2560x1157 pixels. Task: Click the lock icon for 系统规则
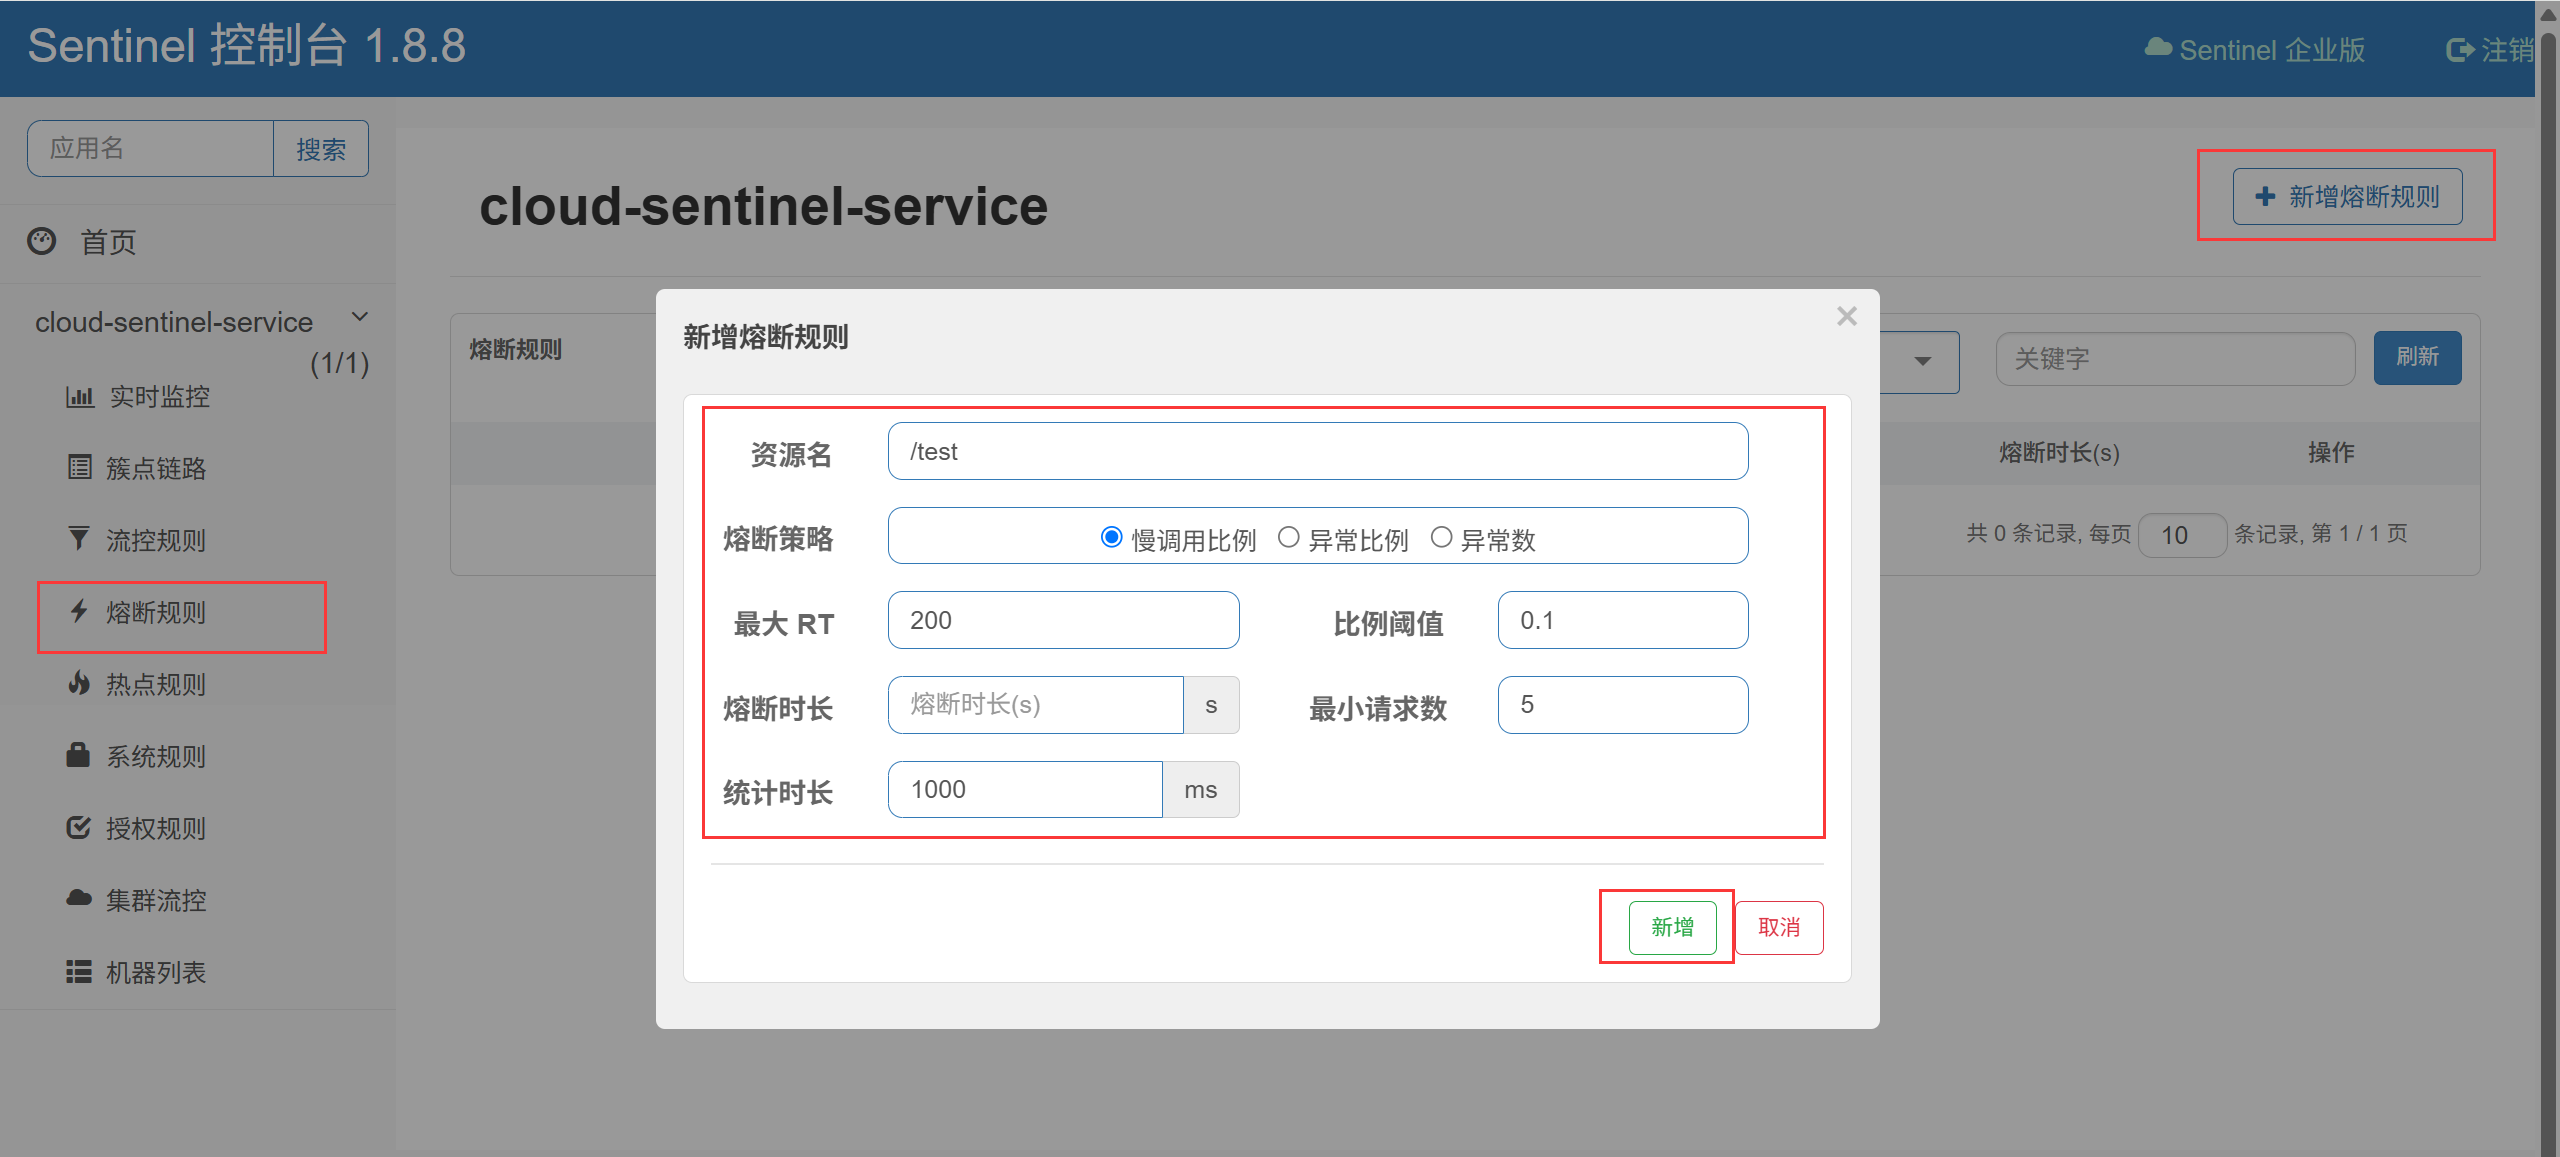click(78, 755)
